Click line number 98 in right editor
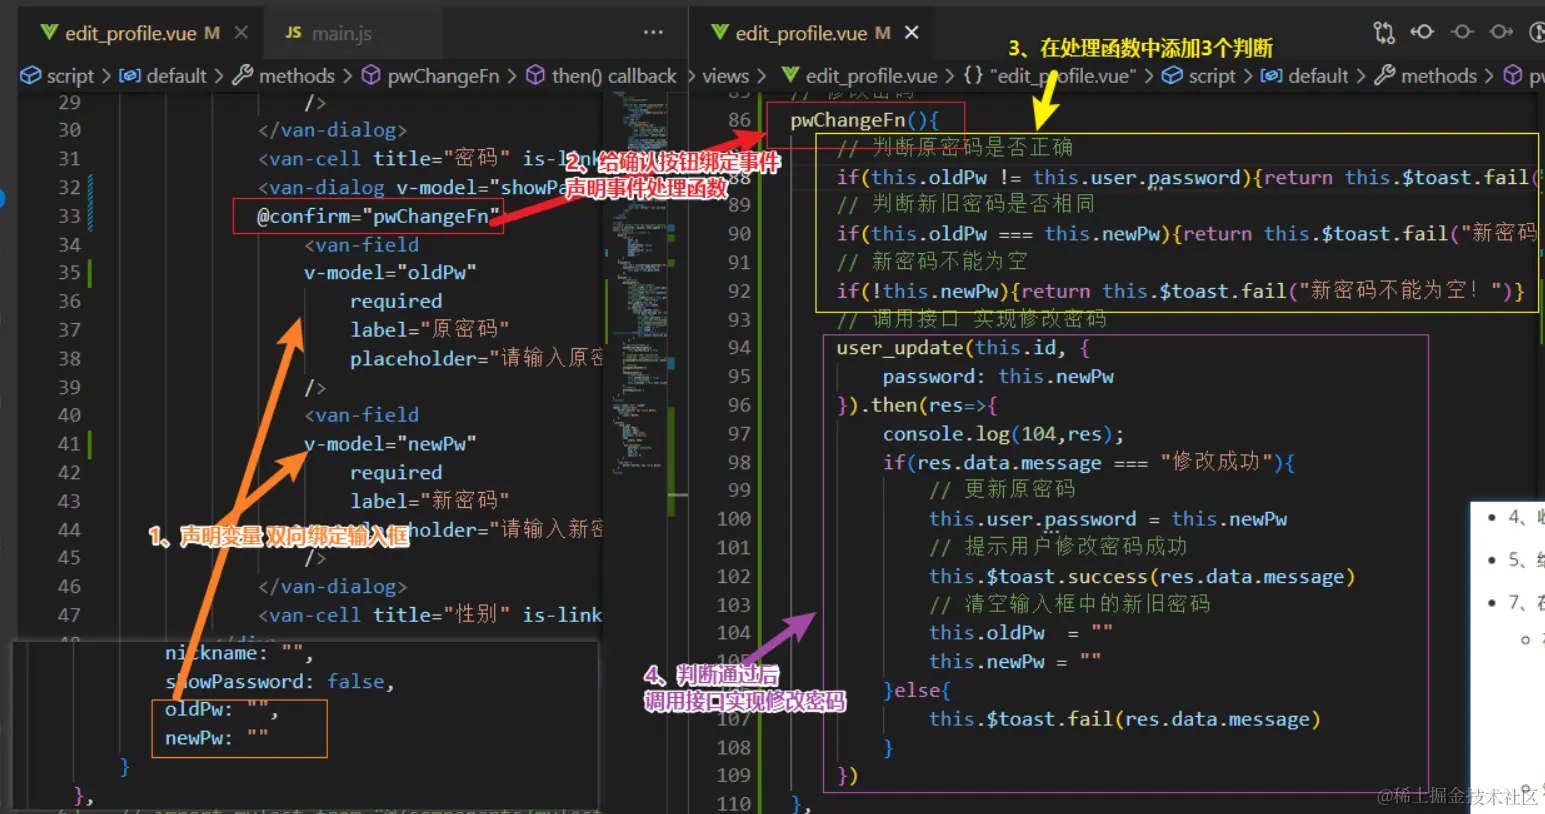The image size is (1545, 814). click(x=739, y=462)
